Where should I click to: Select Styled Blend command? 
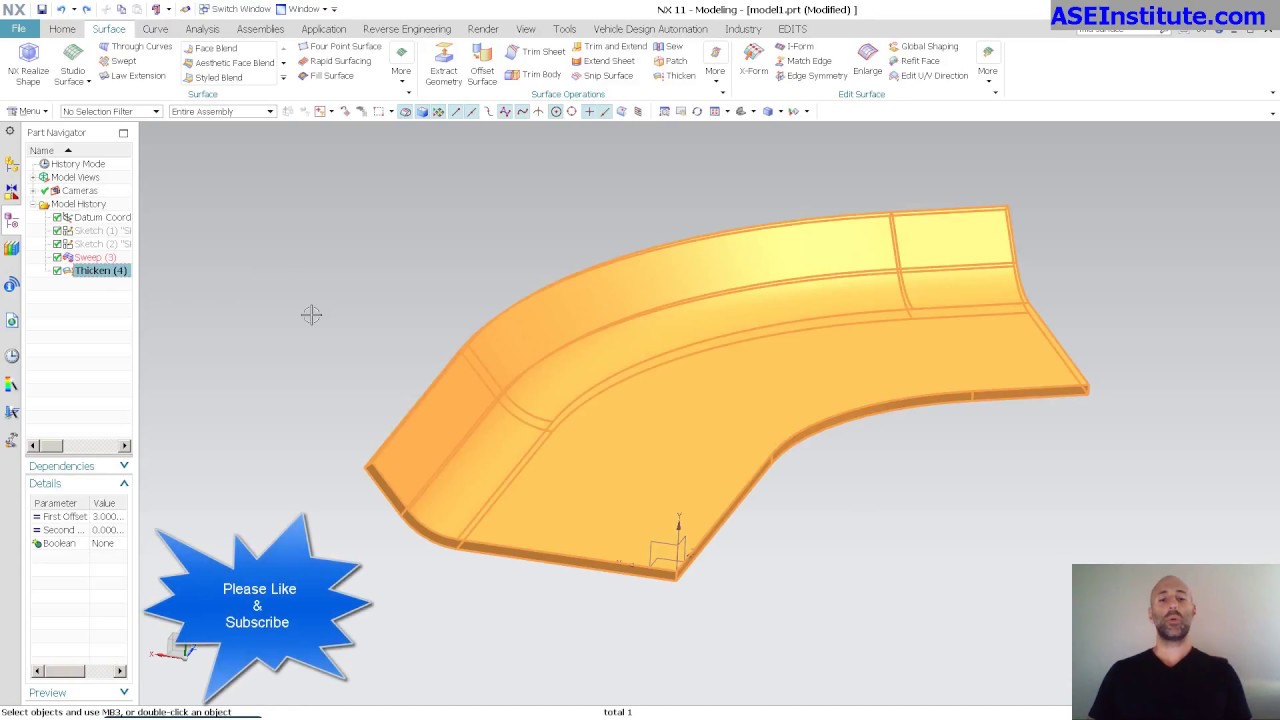(x=212, y=78)
